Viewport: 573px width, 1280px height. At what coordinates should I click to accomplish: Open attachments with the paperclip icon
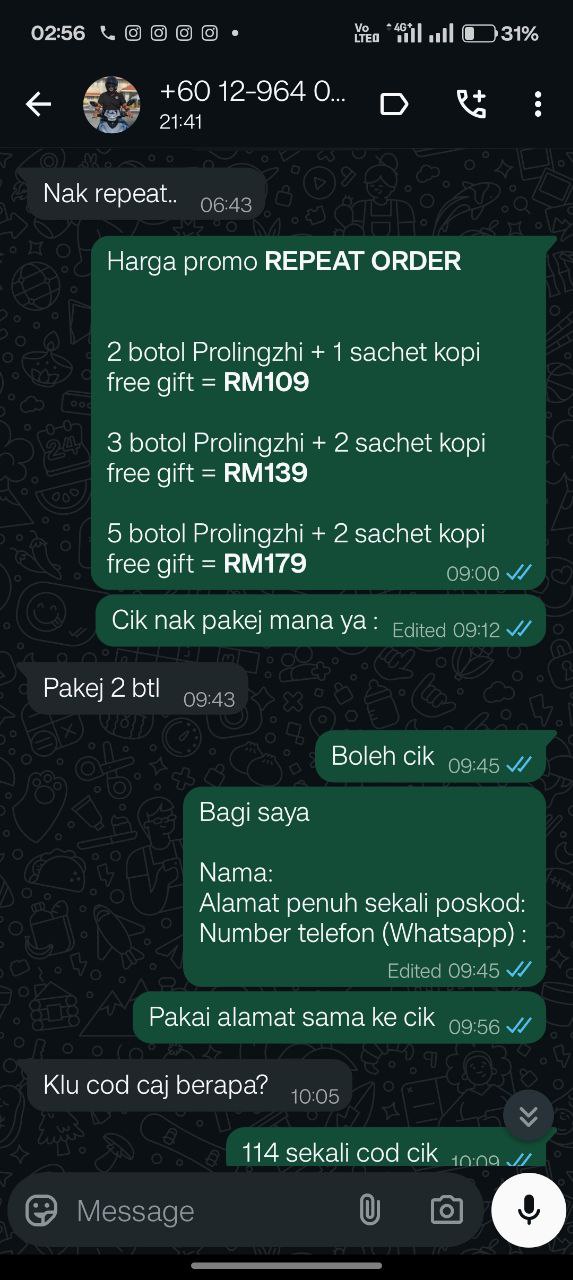coord(369,1211)
